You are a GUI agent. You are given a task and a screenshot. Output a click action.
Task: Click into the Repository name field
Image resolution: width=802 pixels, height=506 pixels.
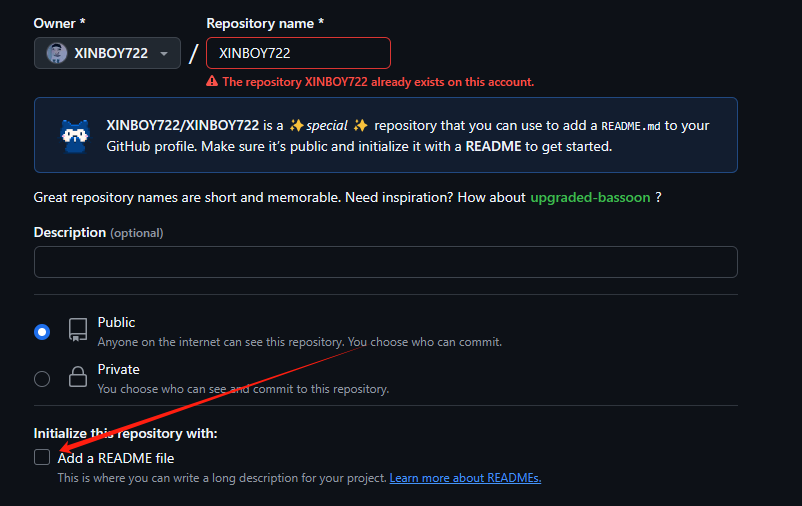click(x=298, y=53)
